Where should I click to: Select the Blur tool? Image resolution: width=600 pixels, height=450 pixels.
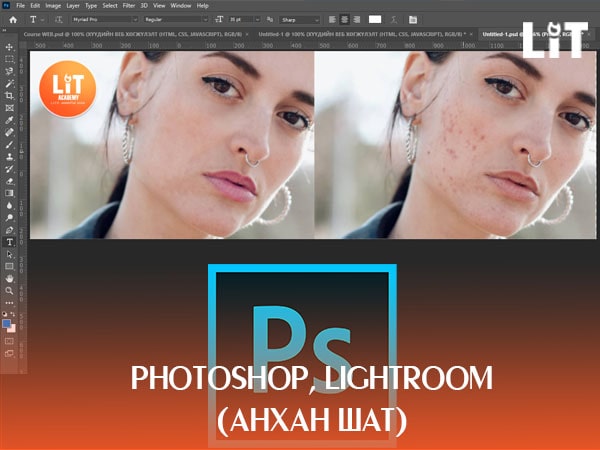(9, 205)
